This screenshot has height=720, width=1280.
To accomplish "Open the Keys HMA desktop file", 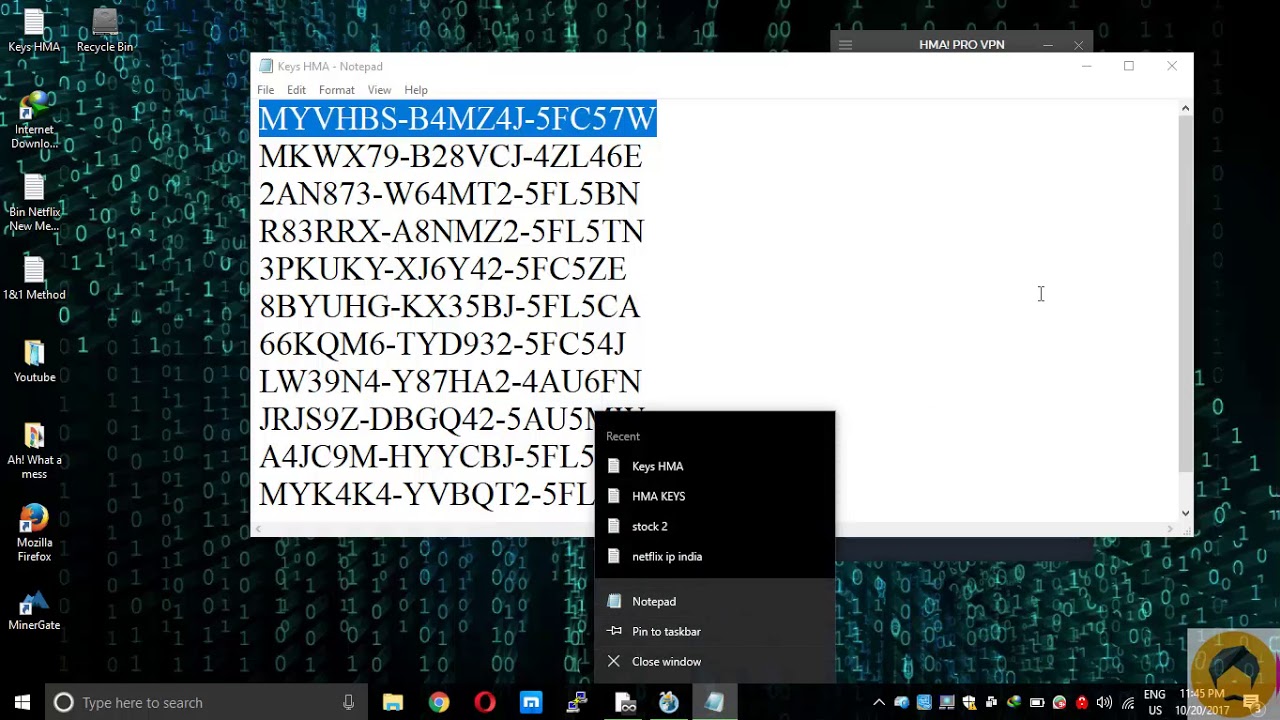I will [34, 31].
